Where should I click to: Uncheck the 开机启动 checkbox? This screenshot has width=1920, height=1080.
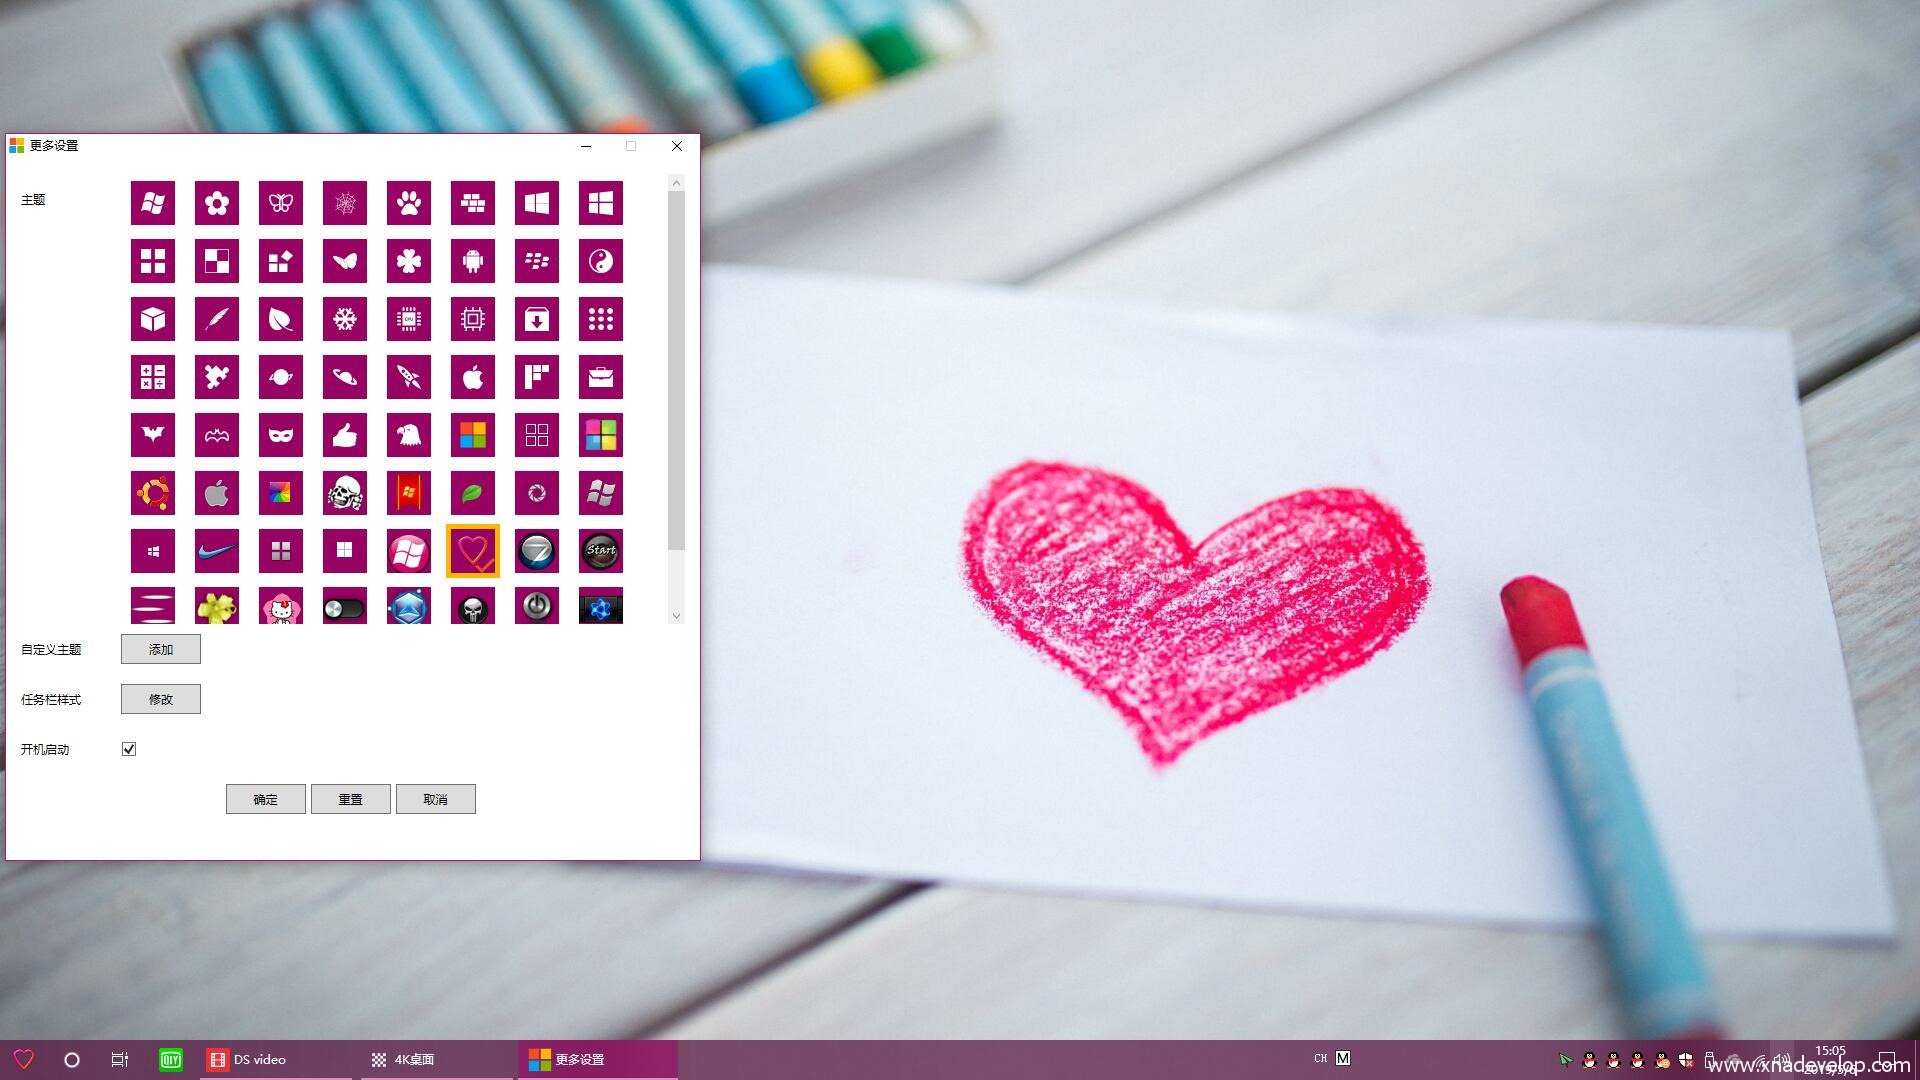129,749
